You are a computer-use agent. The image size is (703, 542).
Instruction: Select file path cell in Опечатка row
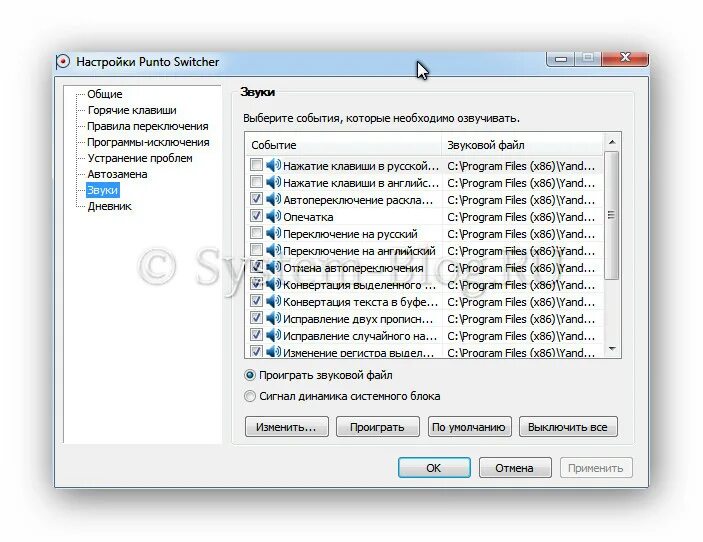tap(521, 217)
